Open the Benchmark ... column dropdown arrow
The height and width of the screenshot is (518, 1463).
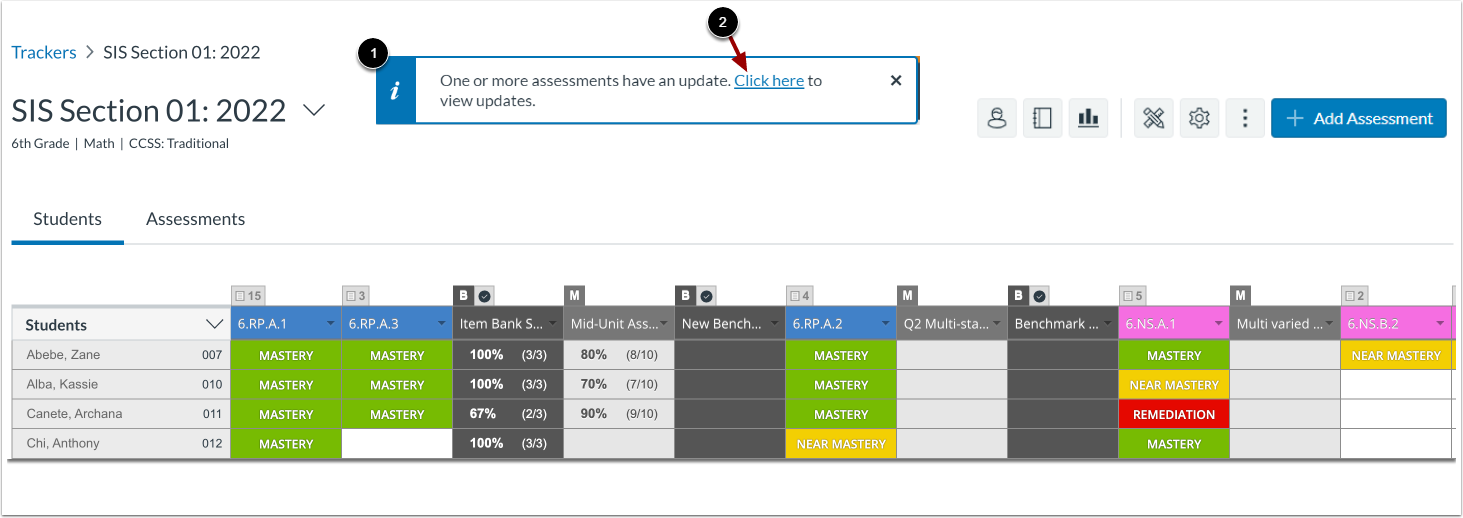(1107, 324)
